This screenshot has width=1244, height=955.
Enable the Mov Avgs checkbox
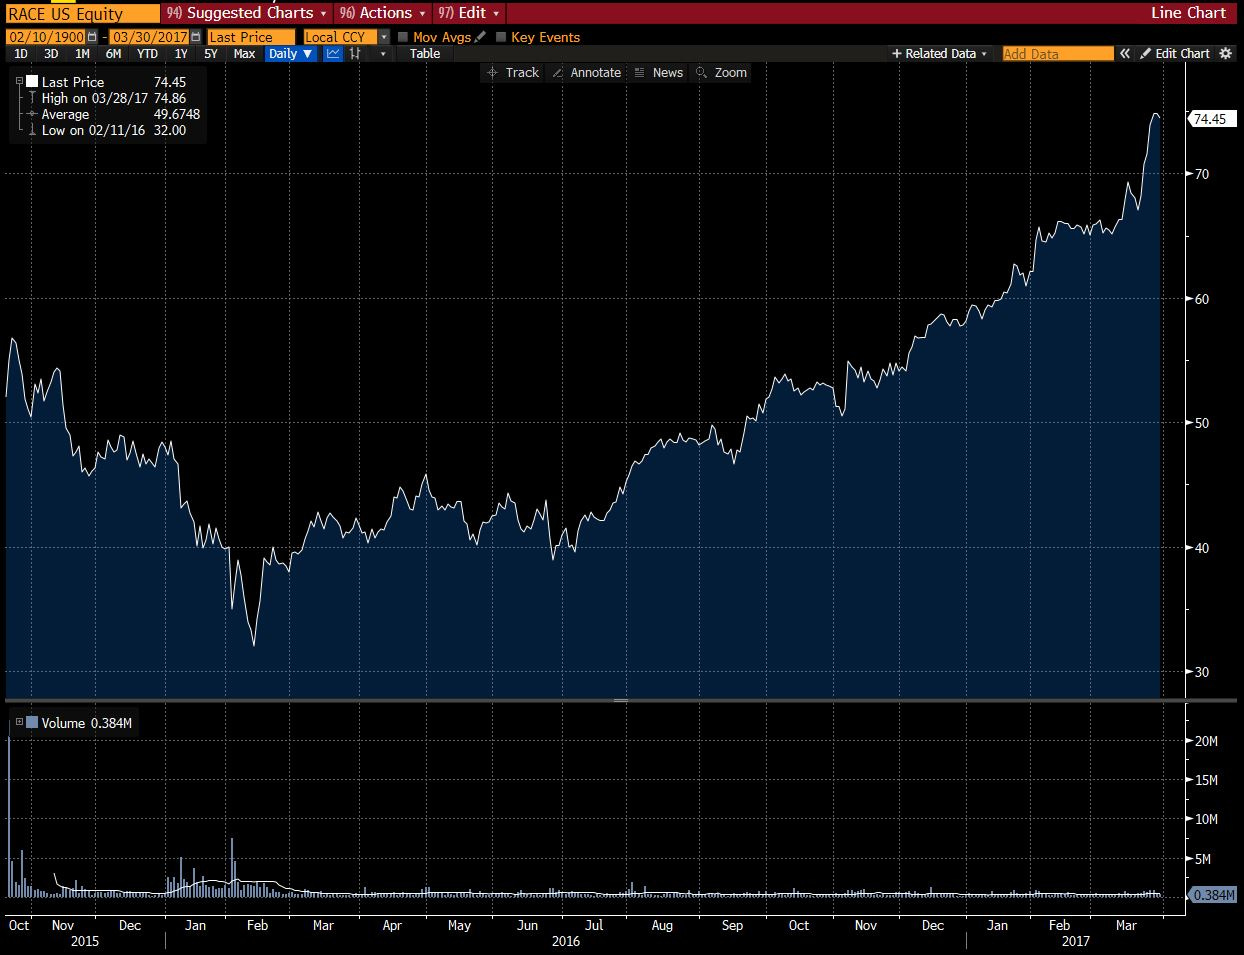pos(403,37)
